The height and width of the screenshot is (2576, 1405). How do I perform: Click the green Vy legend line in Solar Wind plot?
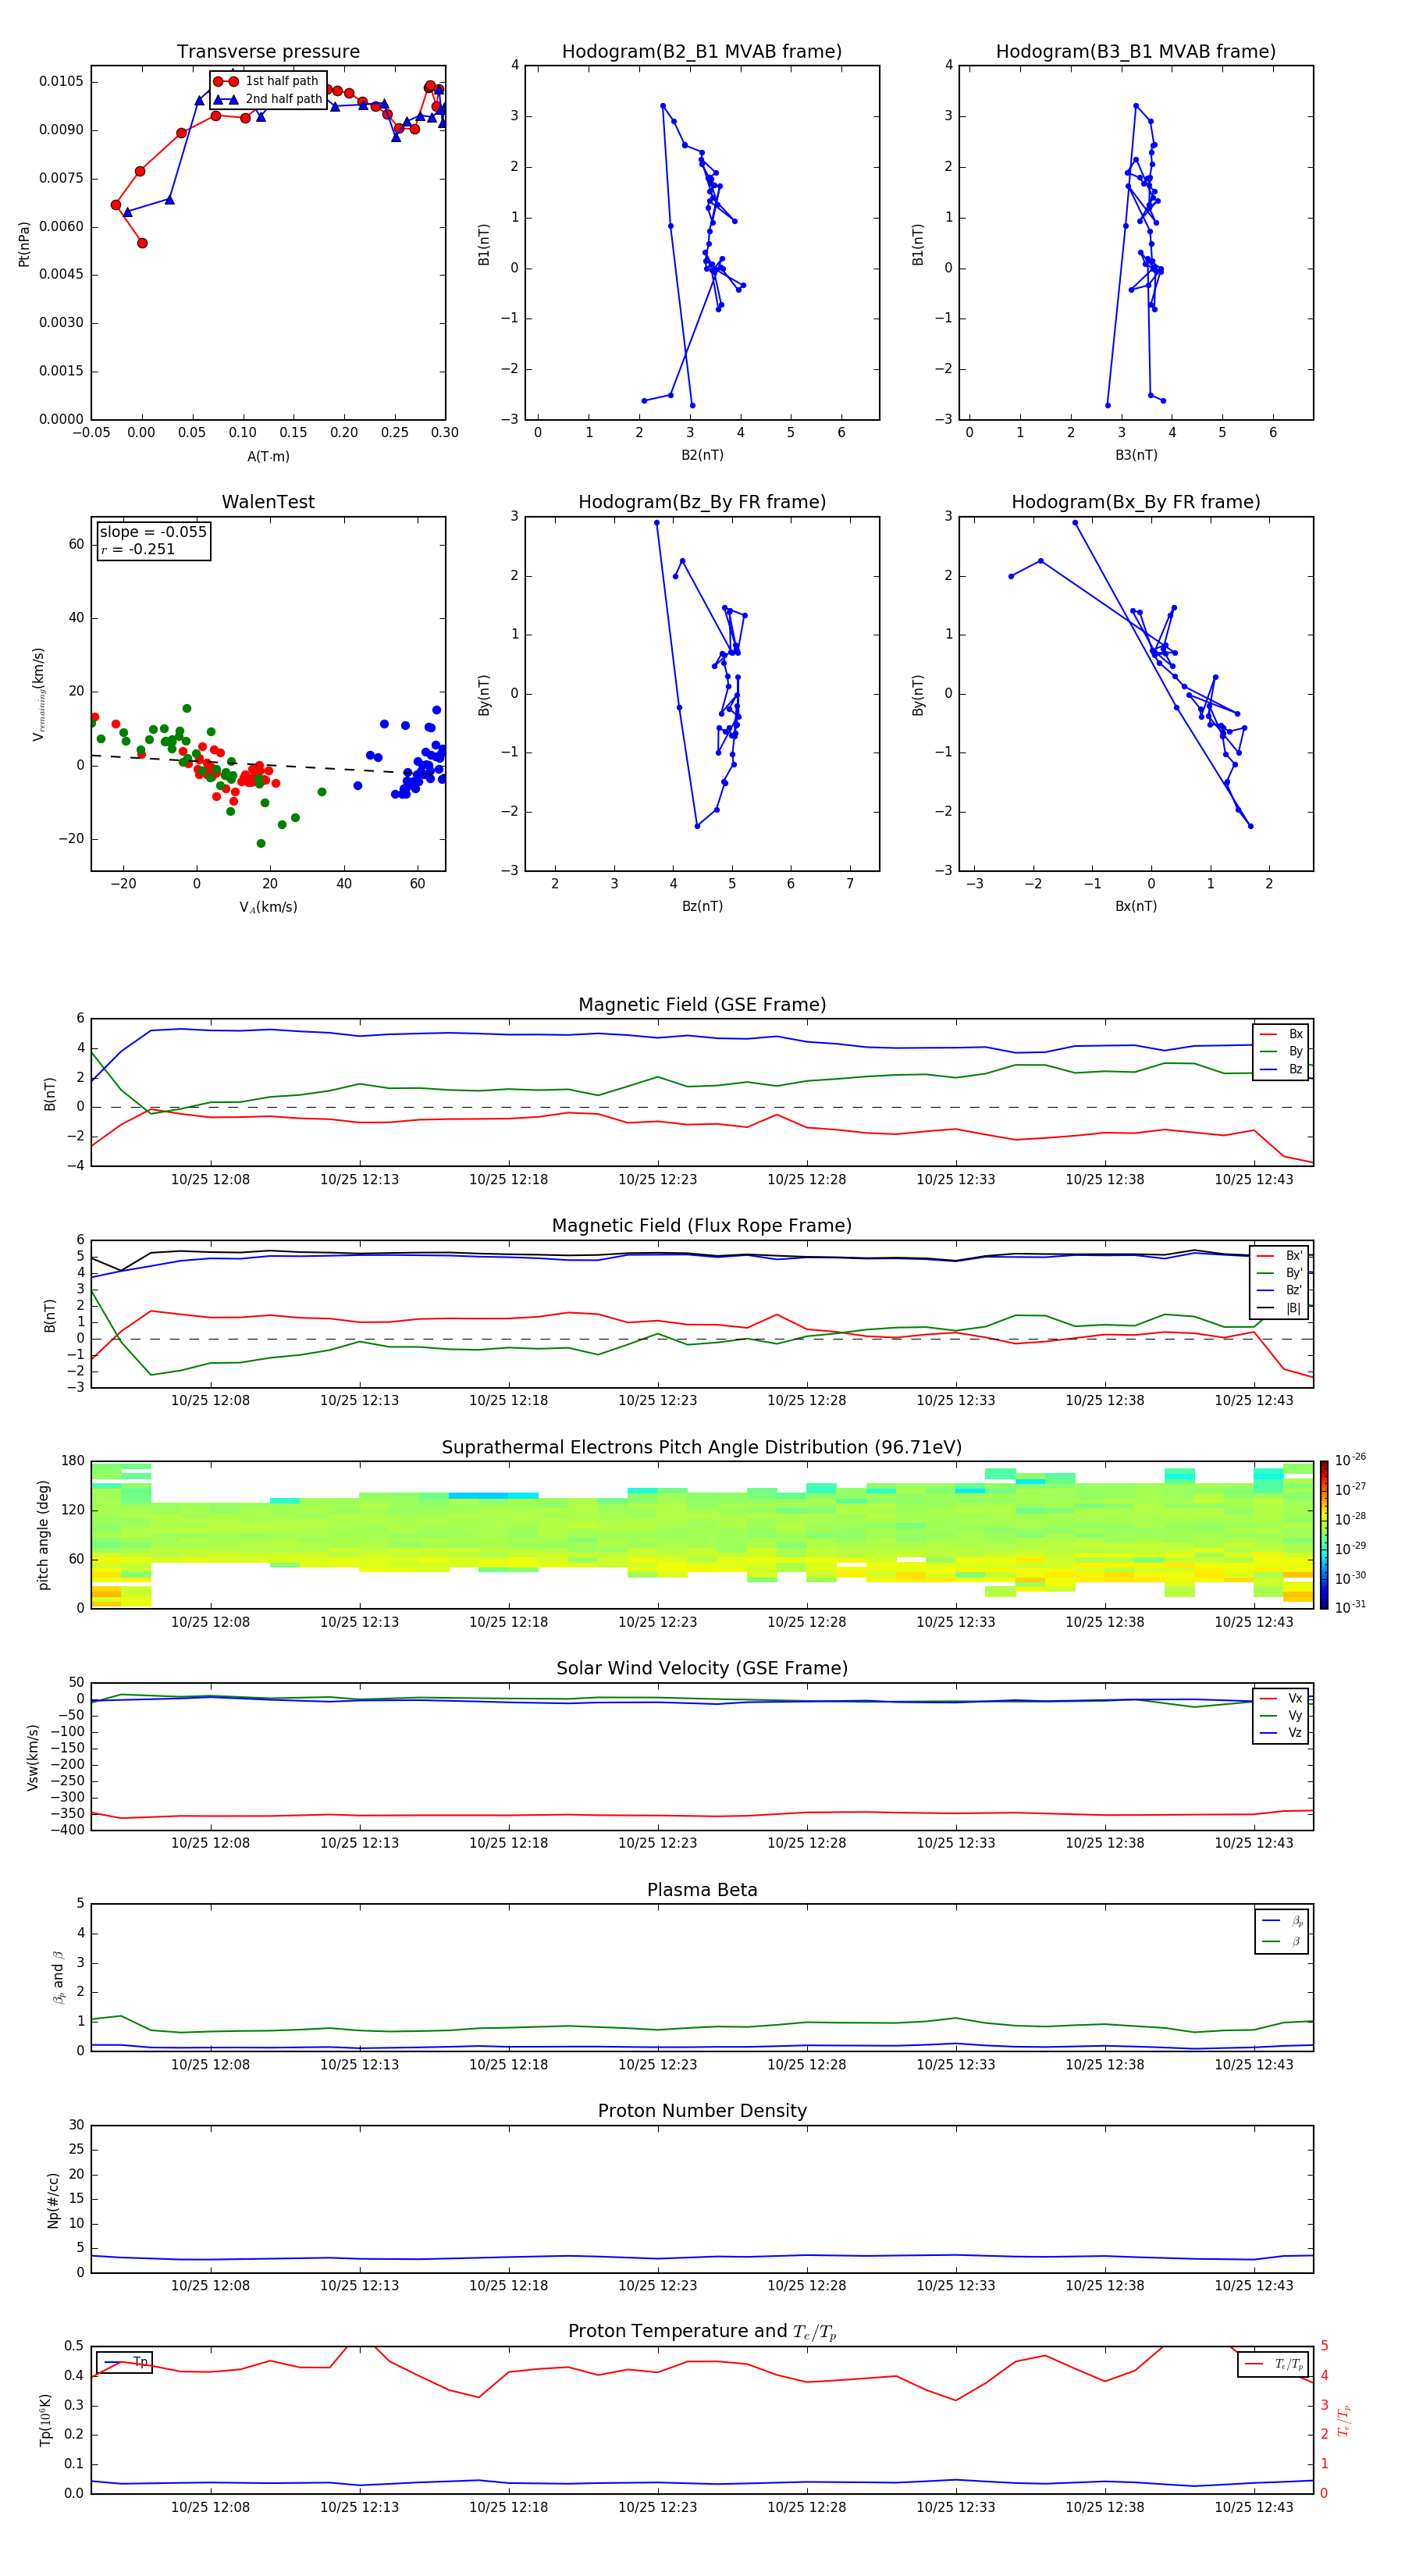[x=1267, y=1715]
